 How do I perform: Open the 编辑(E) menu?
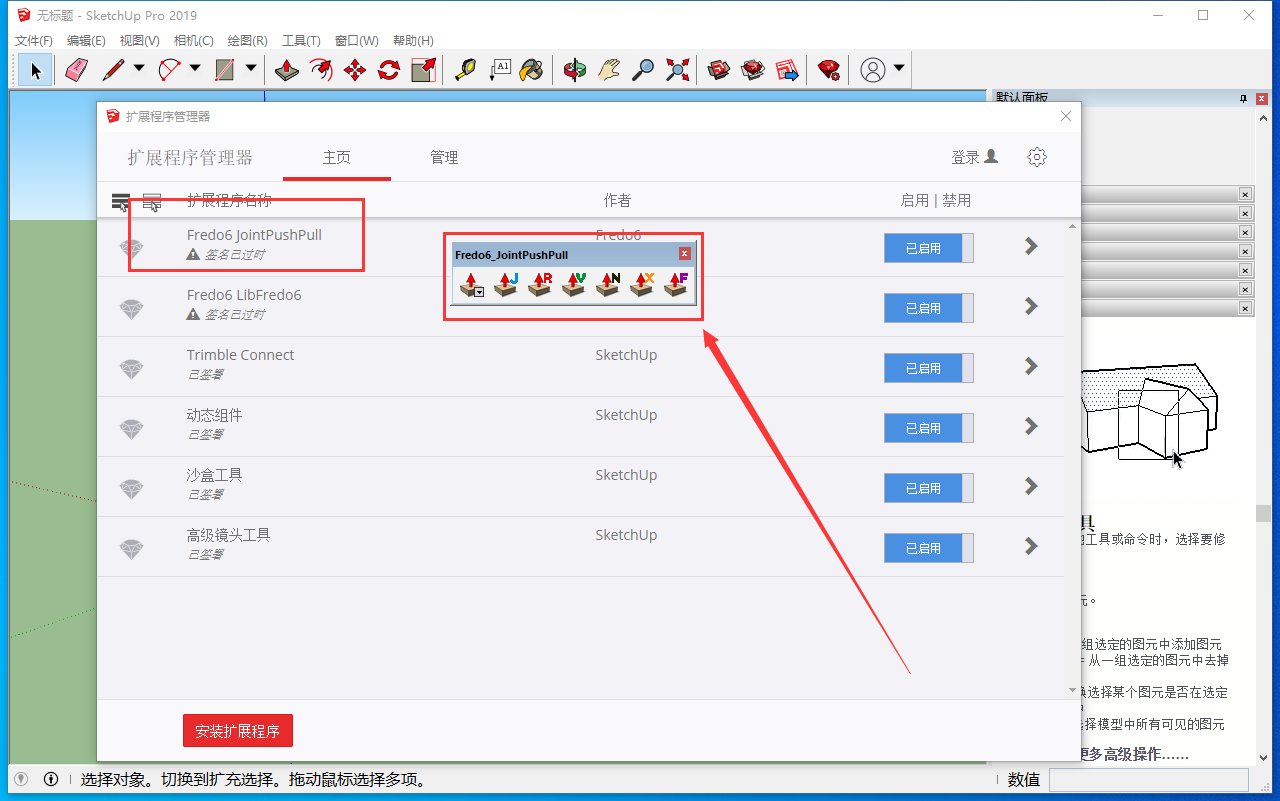pyautogui.click(x=86, y=41)
